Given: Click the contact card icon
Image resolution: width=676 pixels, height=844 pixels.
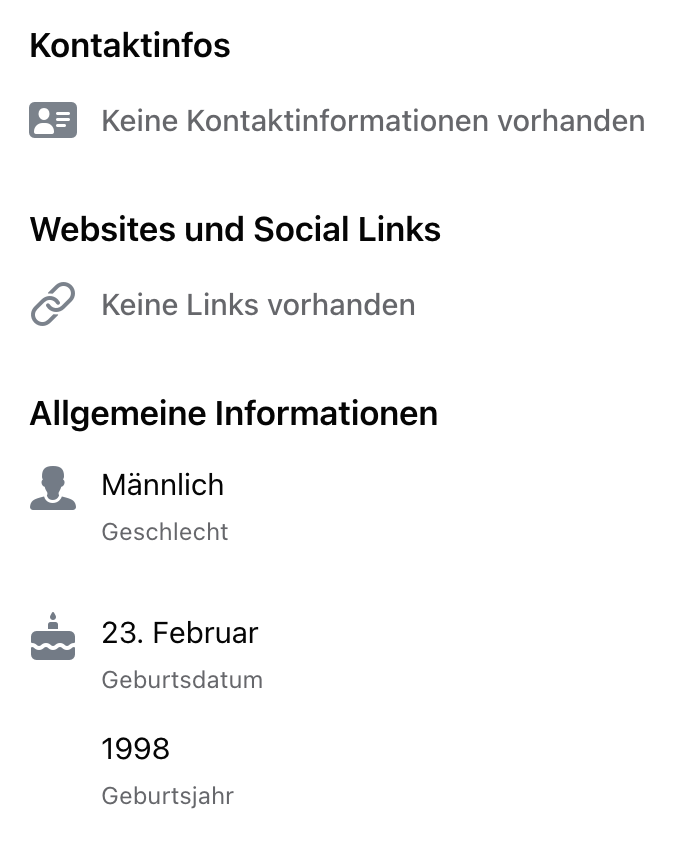Looking at the screenshot, I should (53, 120).
